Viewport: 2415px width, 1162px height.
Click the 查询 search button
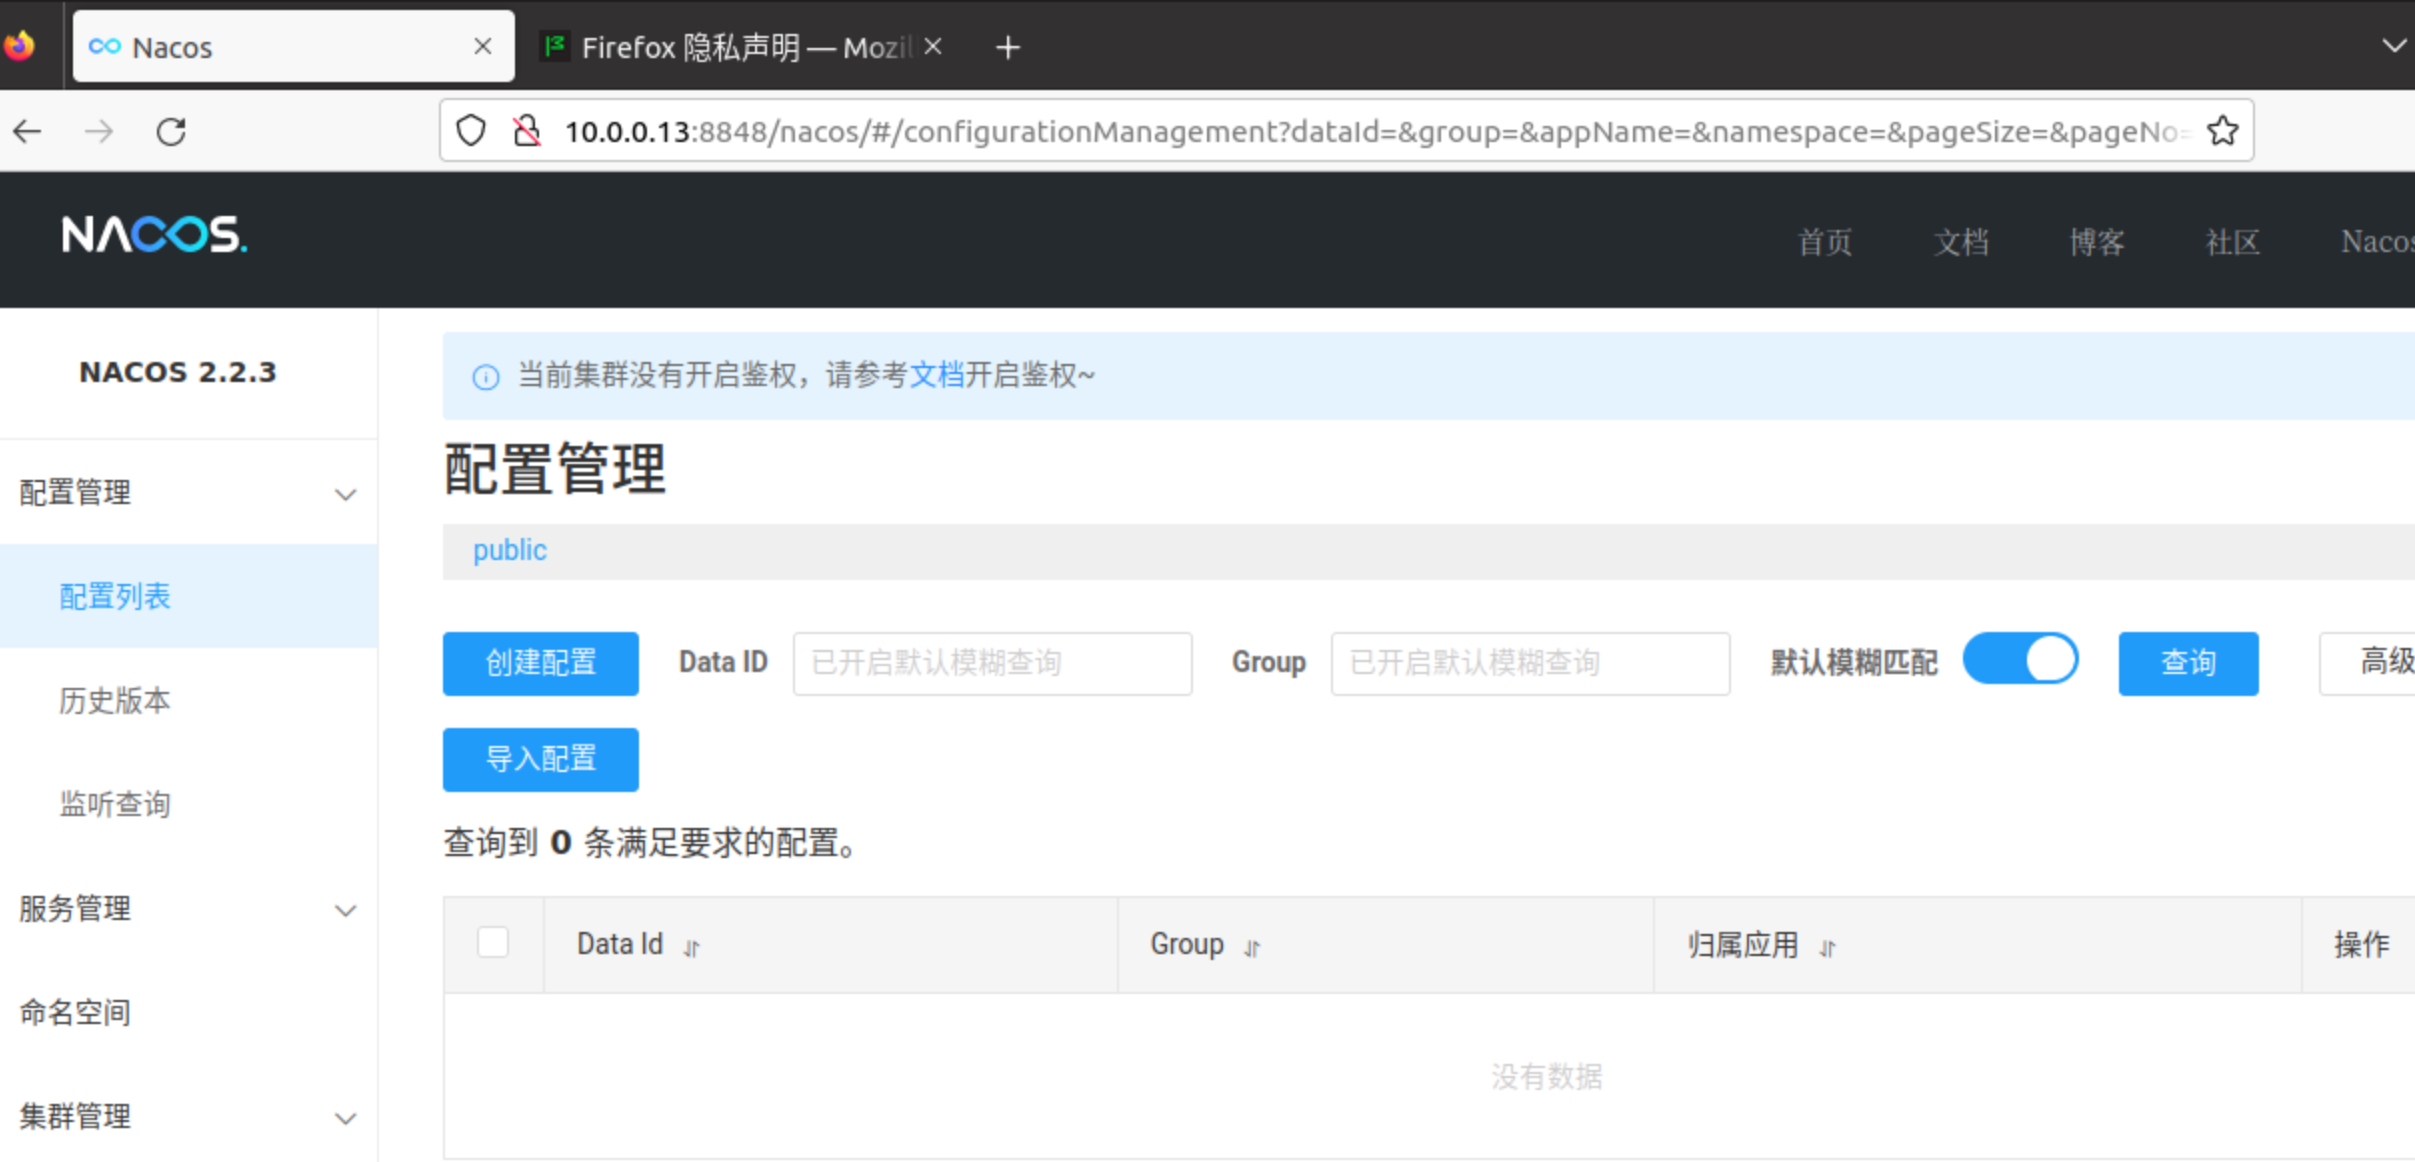2187,663
